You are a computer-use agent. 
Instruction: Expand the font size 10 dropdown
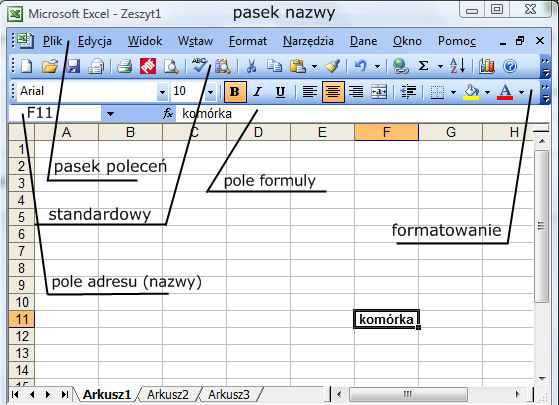point(210,92)
